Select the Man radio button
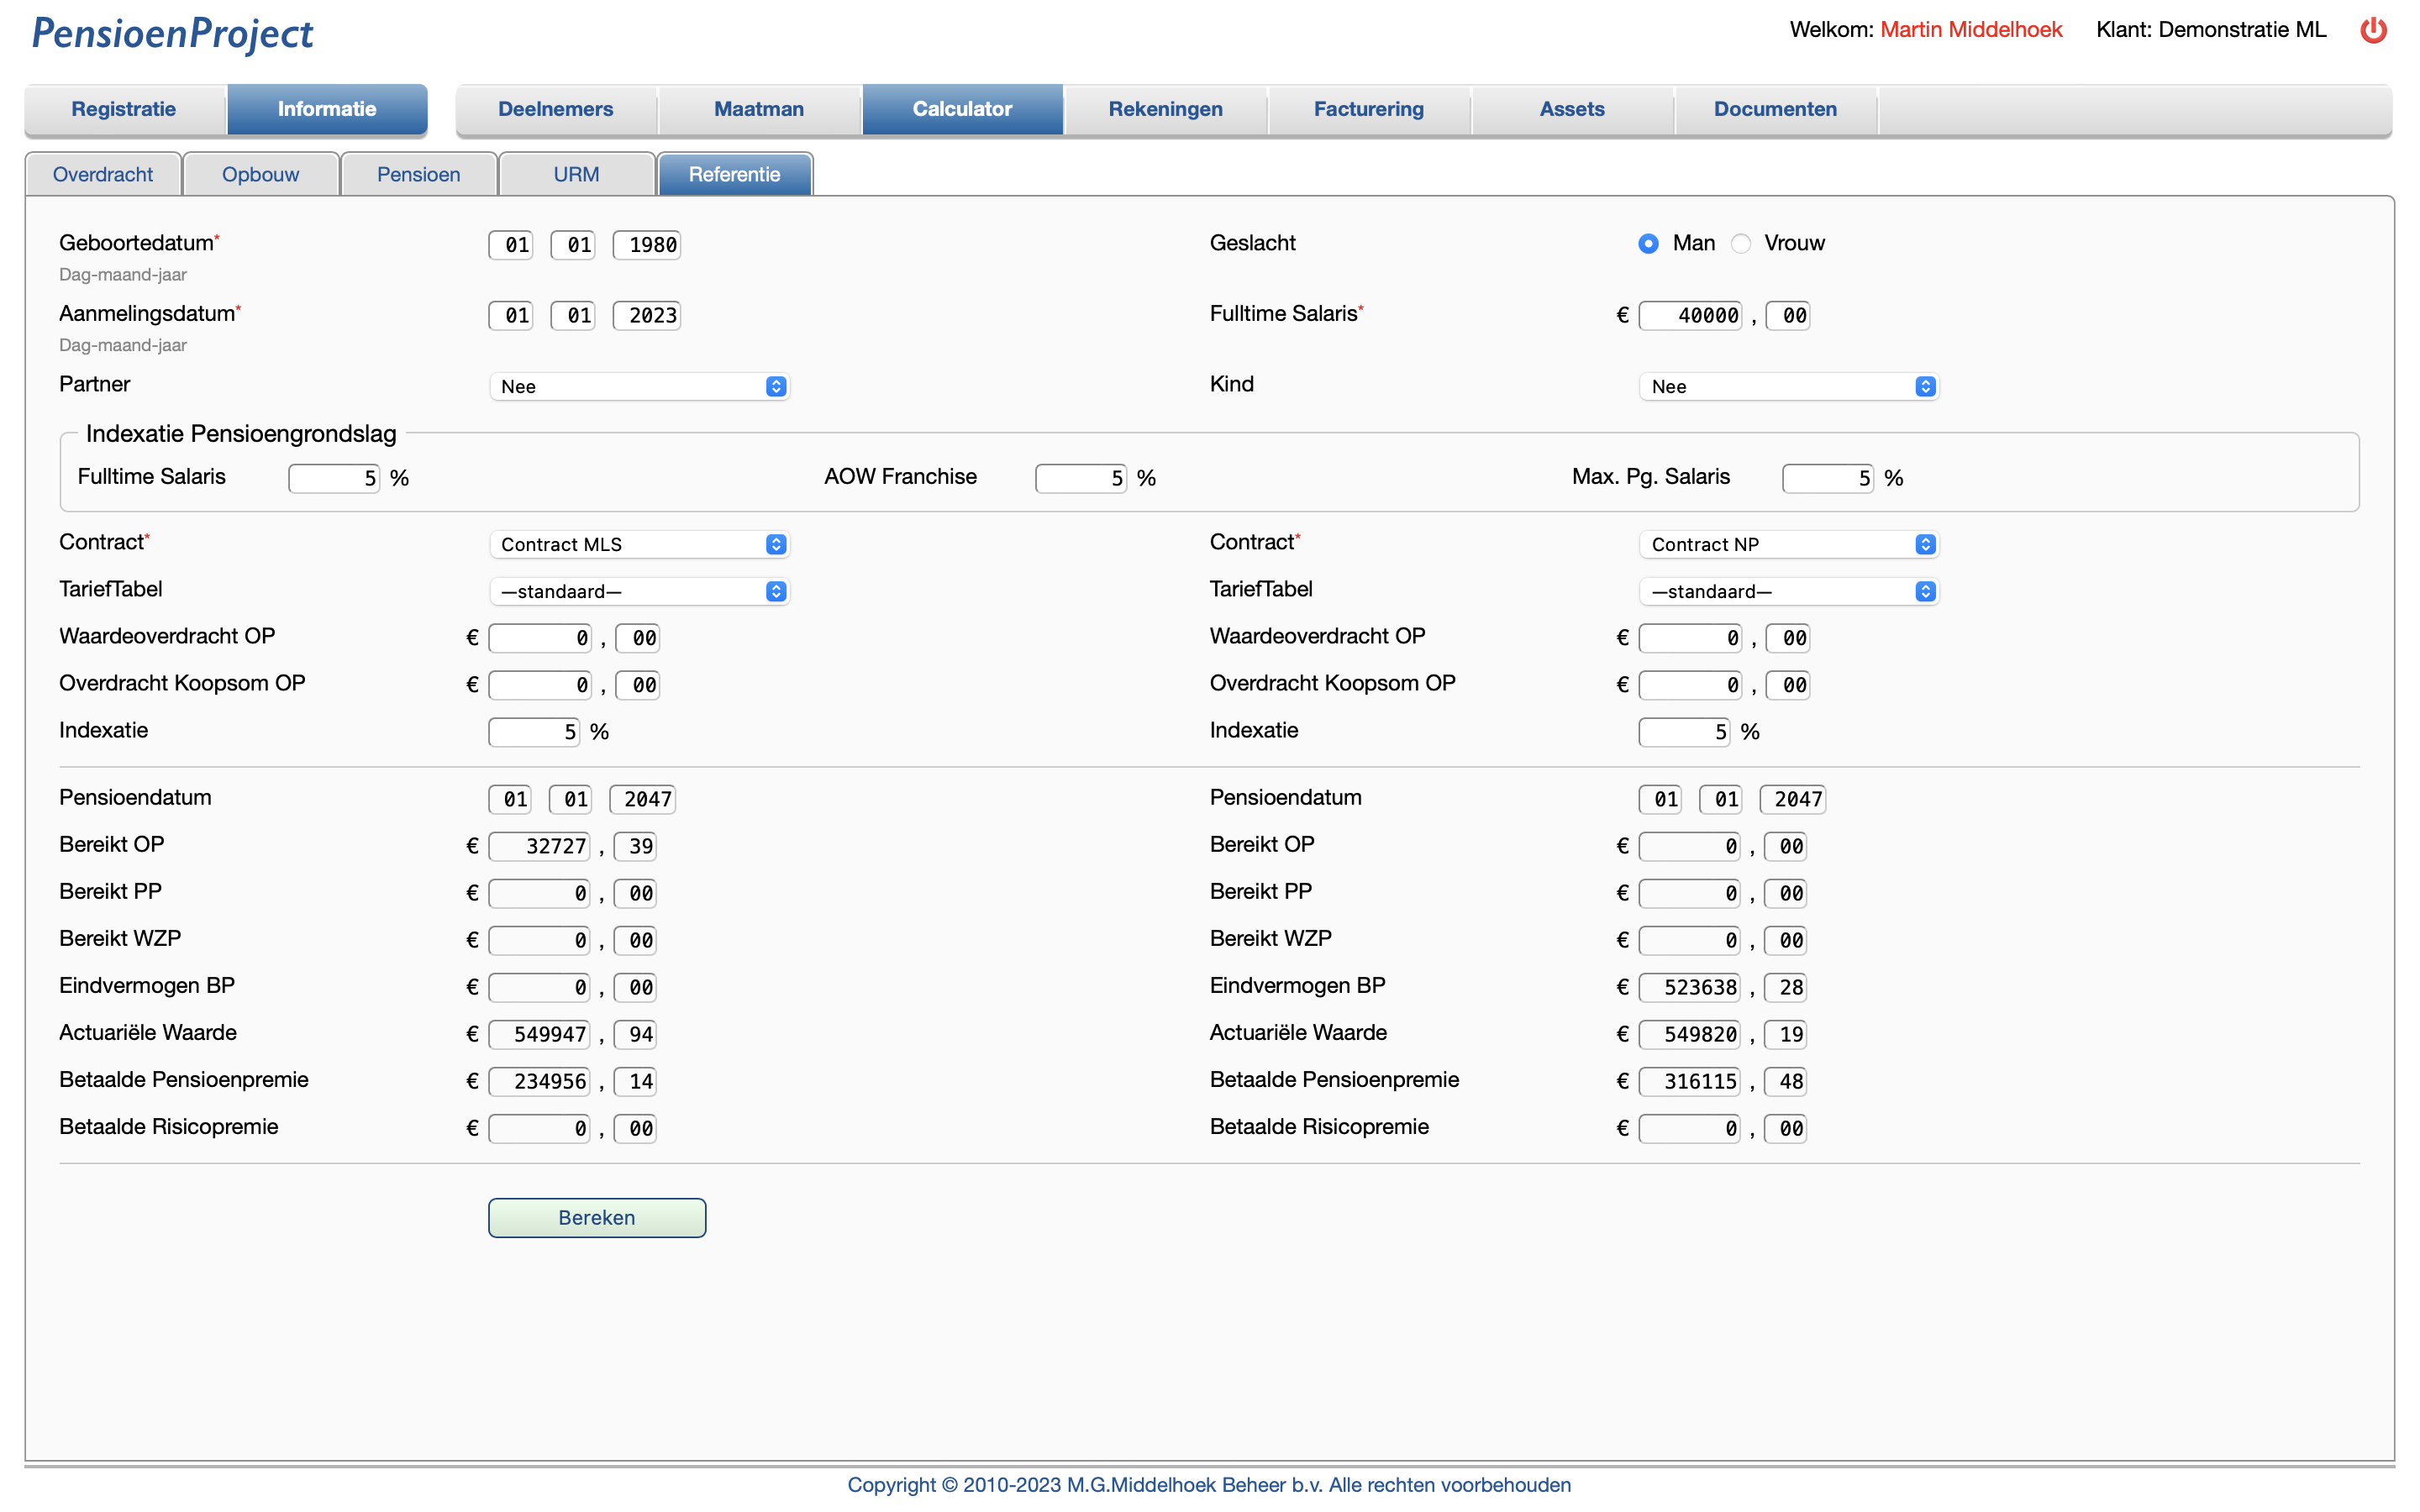The image size is (2420, 1512). click(x=1648, y=243)
